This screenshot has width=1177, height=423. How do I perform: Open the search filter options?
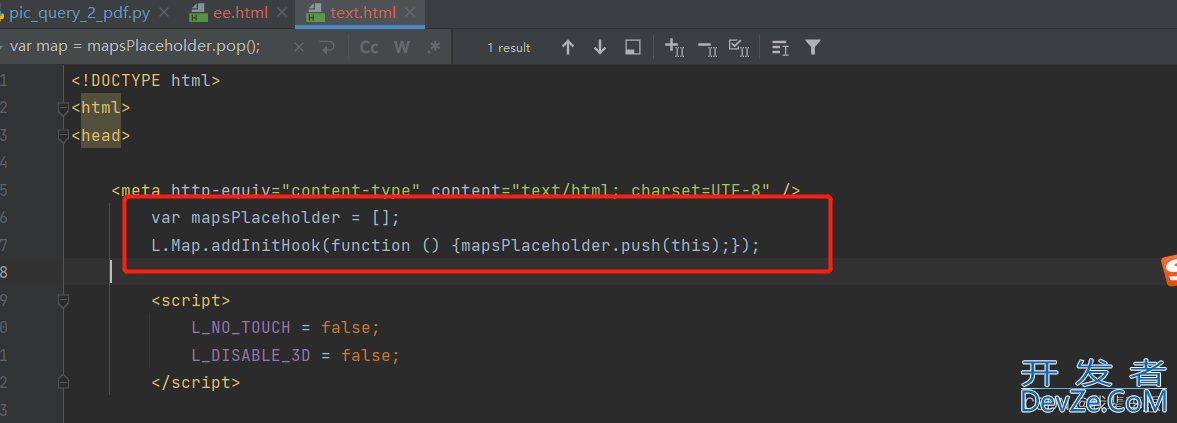coord(812,47)
